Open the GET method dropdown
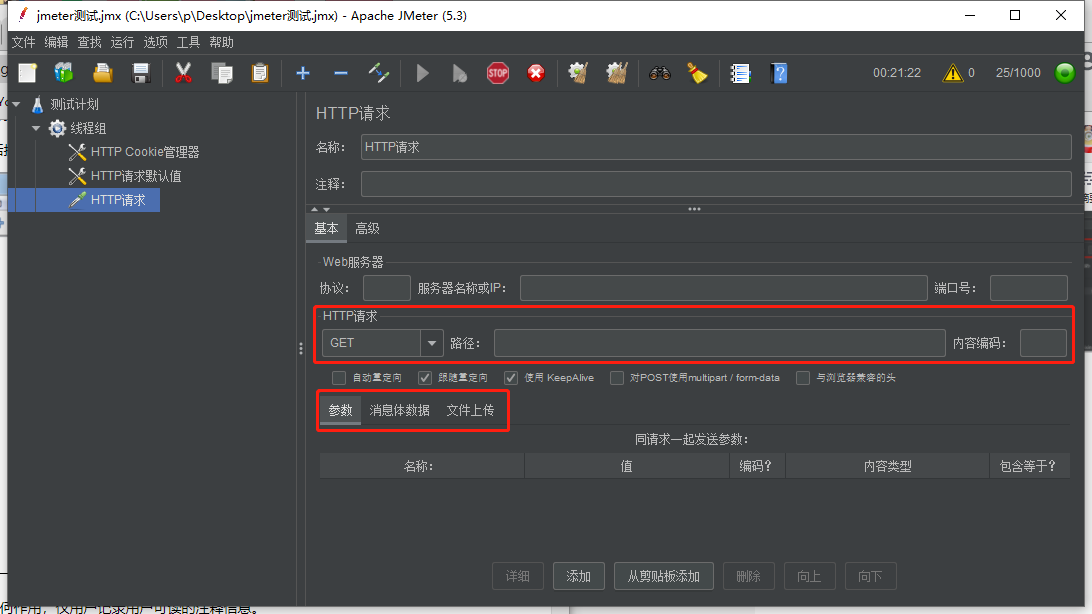The height and width of the screenshot is (614, 1092). [x=432, y=343]
